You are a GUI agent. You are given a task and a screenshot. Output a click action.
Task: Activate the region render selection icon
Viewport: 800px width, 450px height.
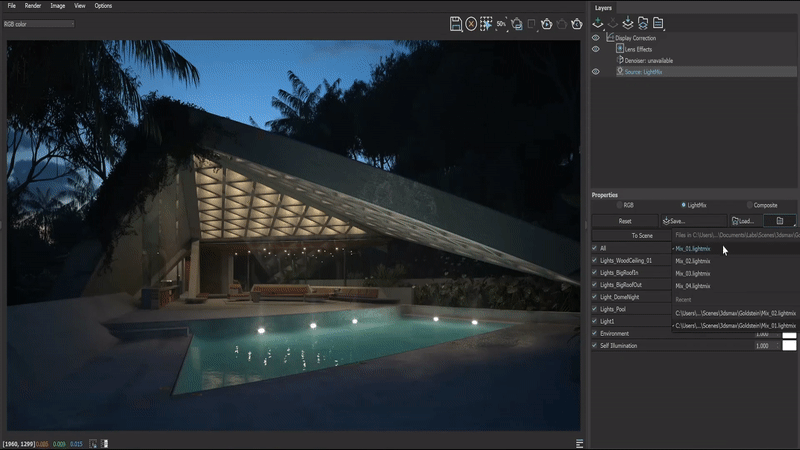(x=486, y=23)
